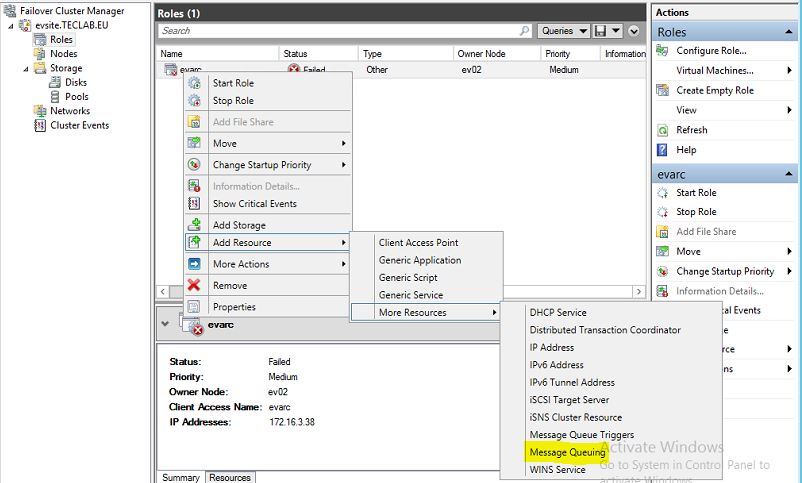Click the Create Empty Role icon
Screen dimensions: 802x483
pyautogui.click(x=664, y=90)
